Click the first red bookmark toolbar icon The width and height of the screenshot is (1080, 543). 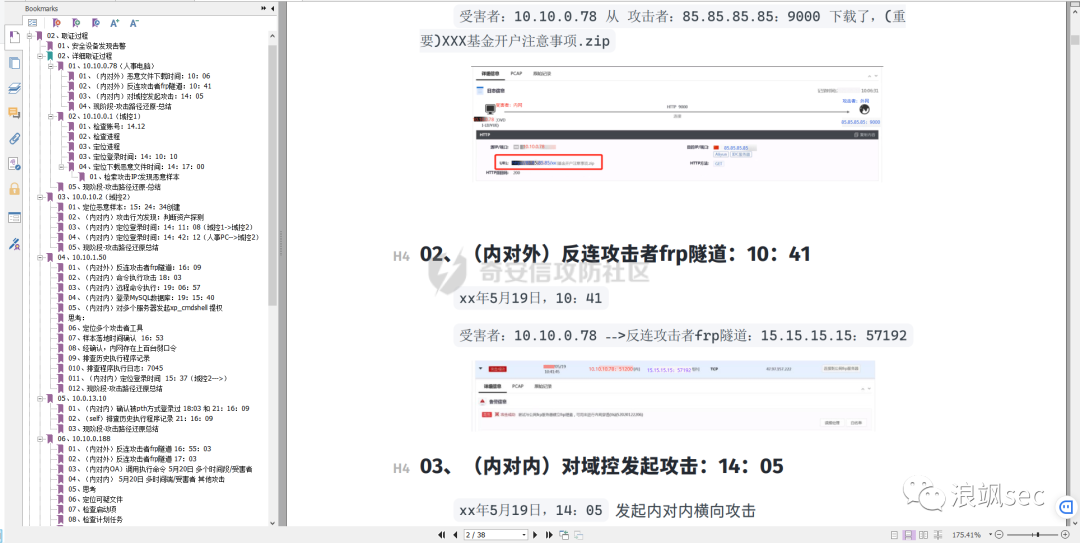coord(57,23)
